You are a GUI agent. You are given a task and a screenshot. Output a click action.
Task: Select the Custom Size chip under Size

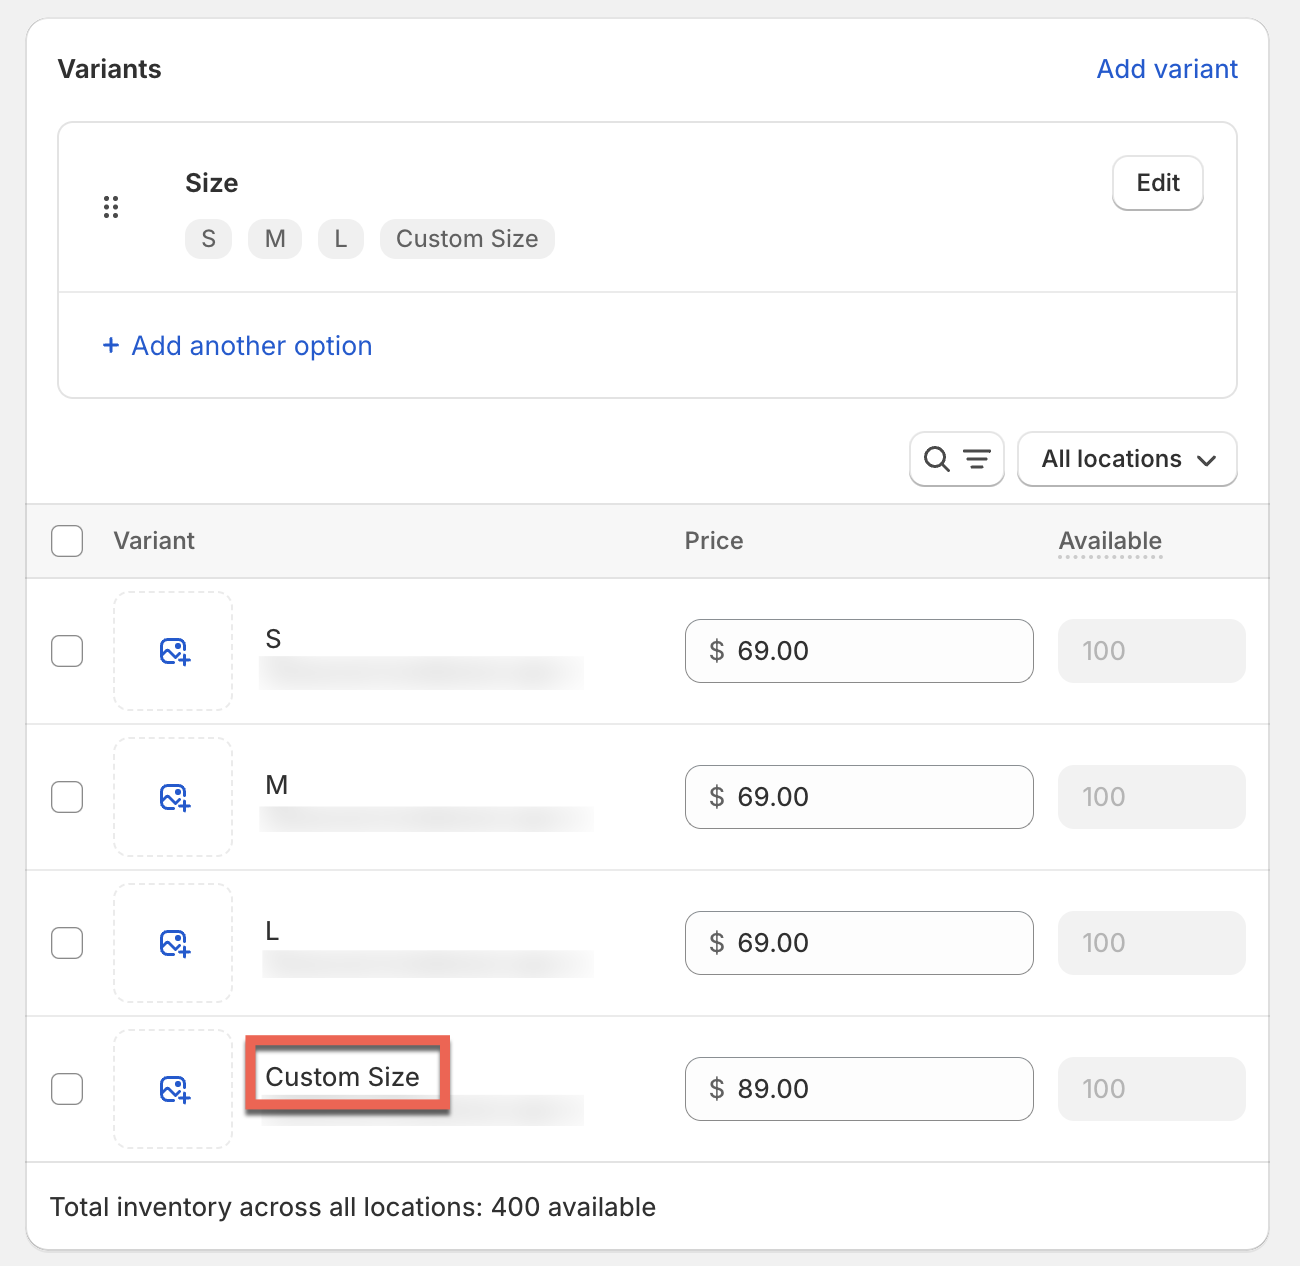(467, 239)
